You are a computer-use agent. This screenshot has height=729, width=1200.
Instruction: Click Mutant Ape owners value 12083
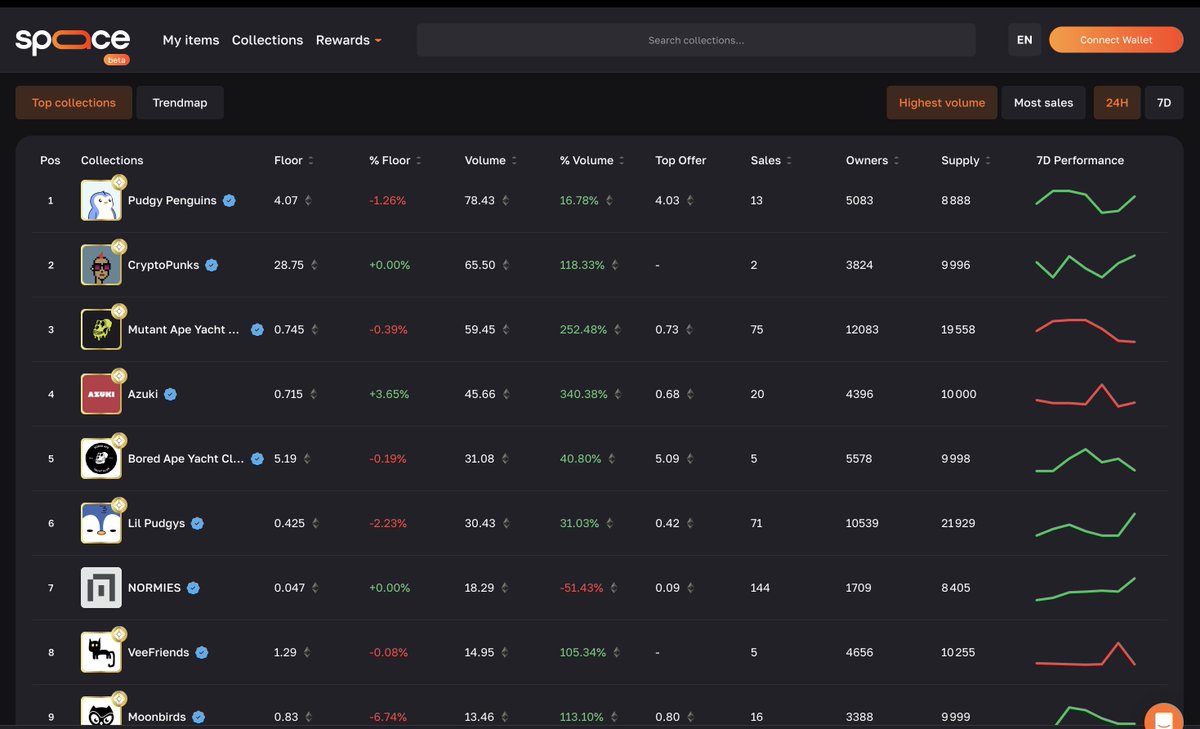click(x=862, y=330)
